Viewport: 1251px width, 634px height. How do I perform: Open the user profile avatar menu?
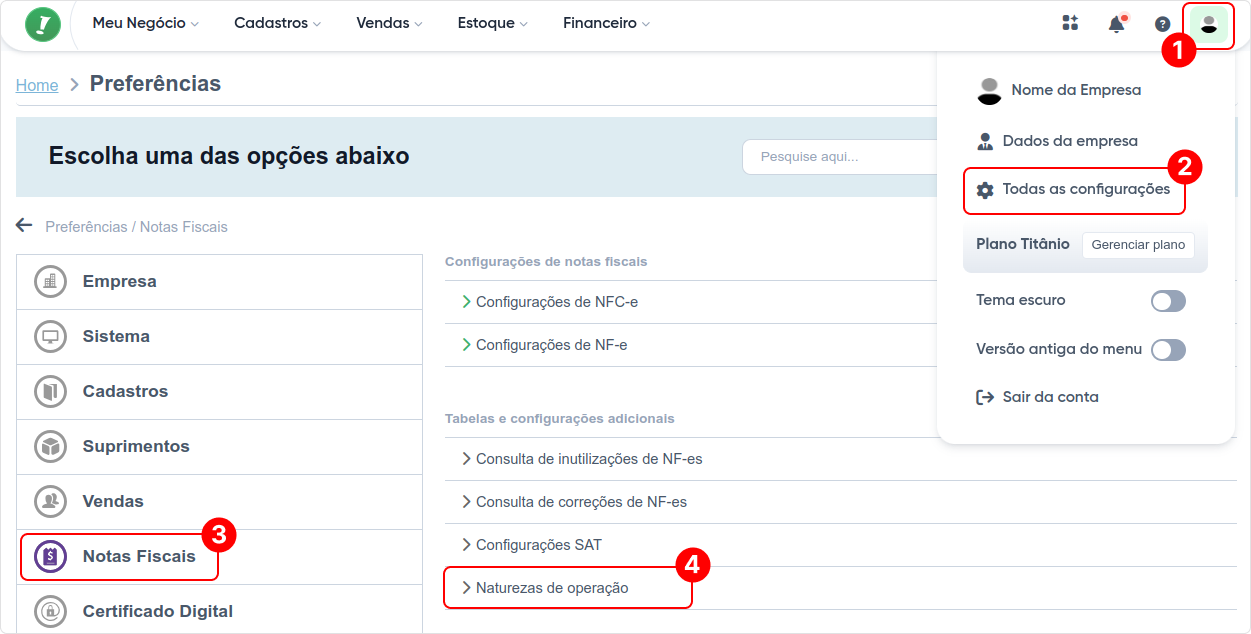point(1208,24)
